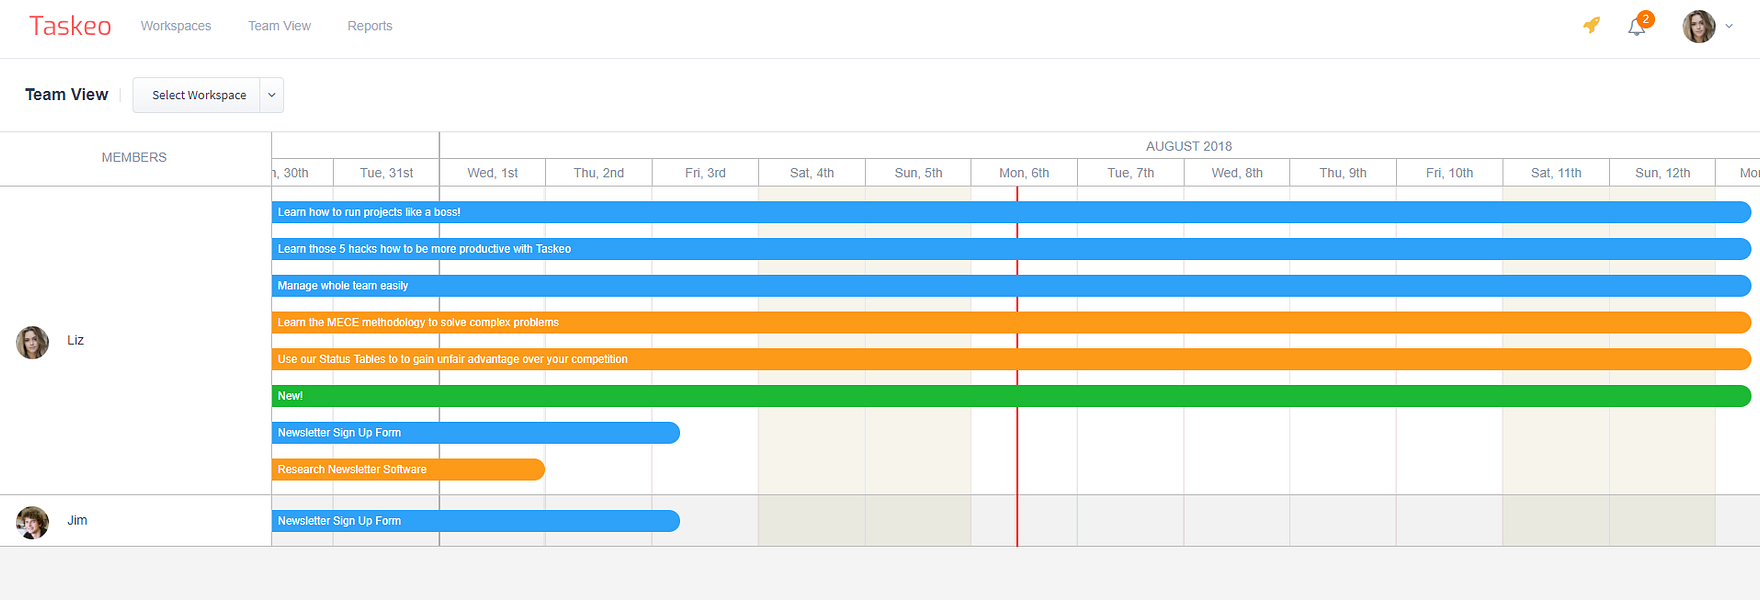This screenshot has height=600, width=1760.
Task: Click Liz's member avatar
Action: coord(33,342)
